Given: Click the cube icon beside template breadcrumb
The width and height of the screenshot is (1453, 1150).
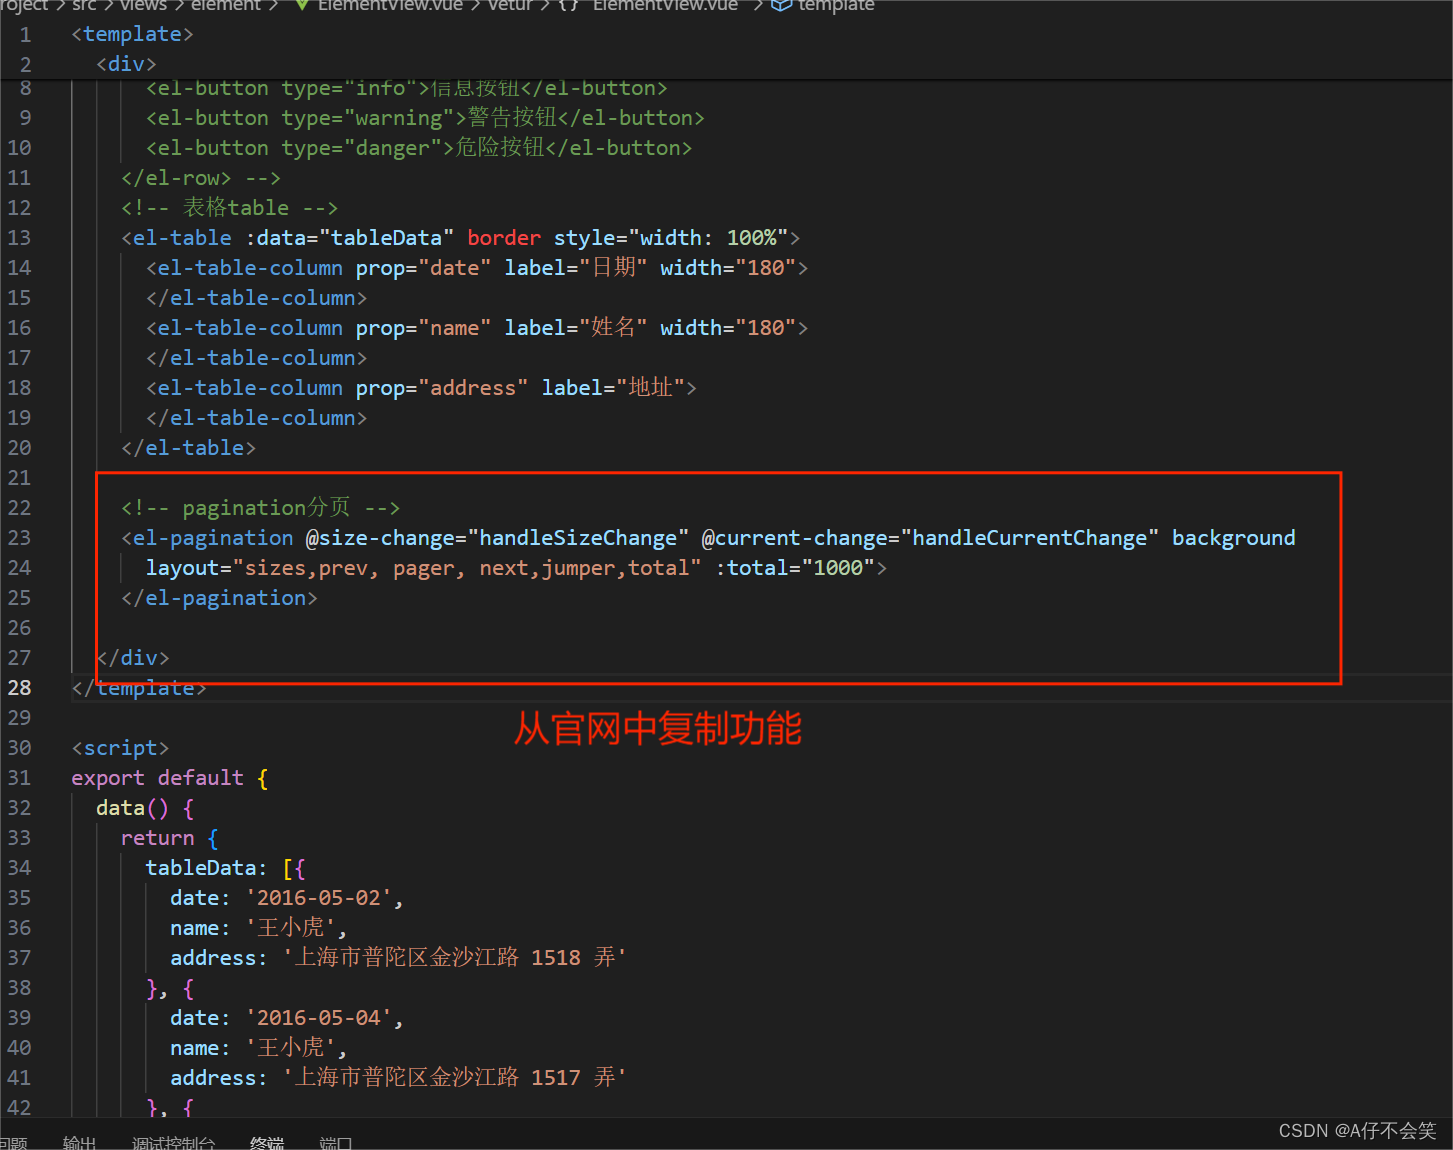Looking at the screenshot, I should (781, 5).
